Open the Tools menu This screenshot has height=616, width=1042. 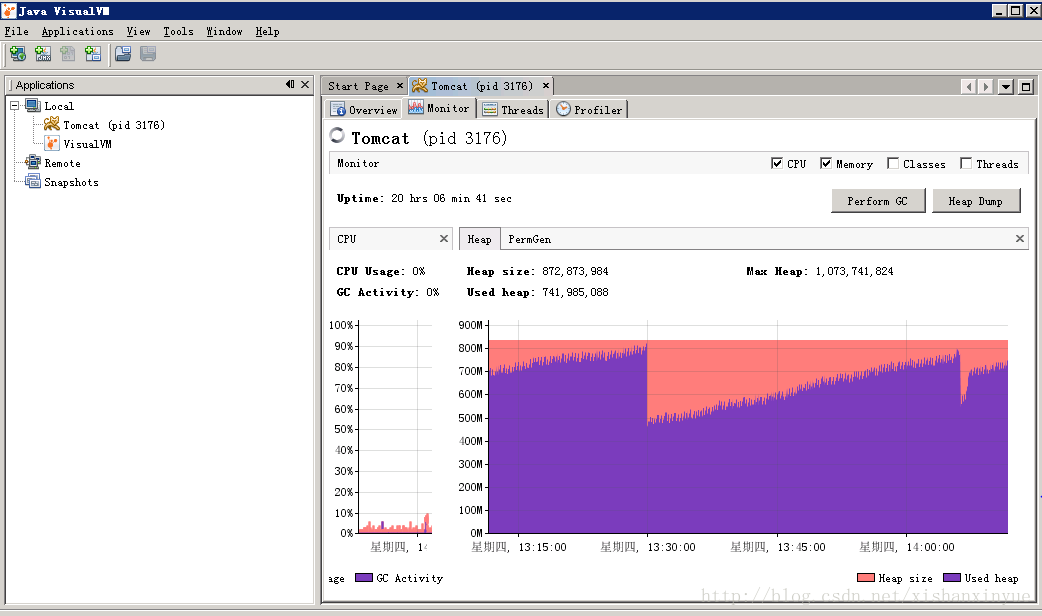(x=178, y=31)
